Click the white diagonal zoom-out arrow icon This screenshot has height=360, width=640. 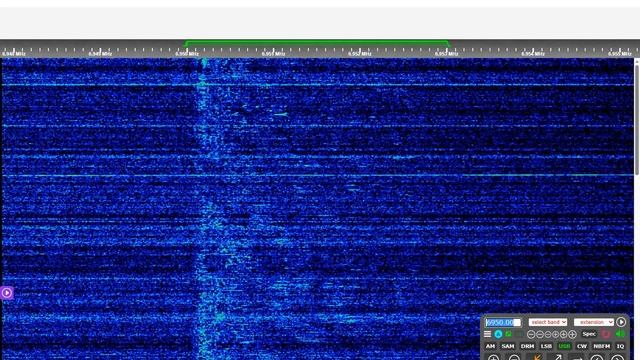pos(557,357)
